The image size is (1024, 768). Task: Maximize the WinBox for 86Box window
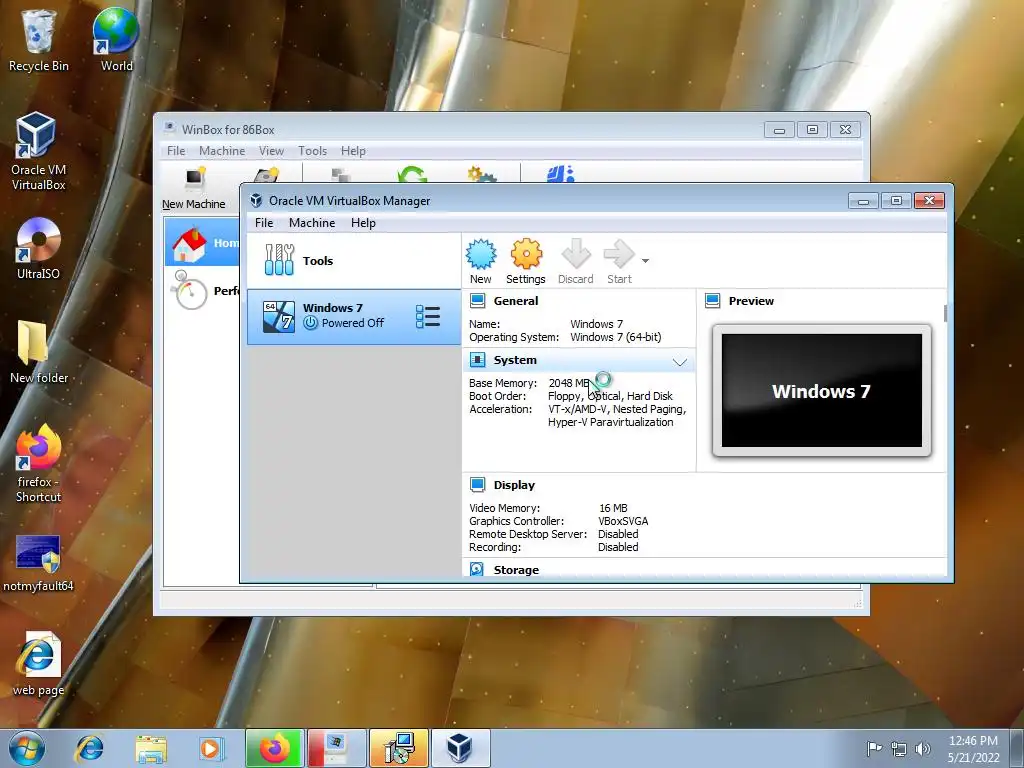pos(812,129)
